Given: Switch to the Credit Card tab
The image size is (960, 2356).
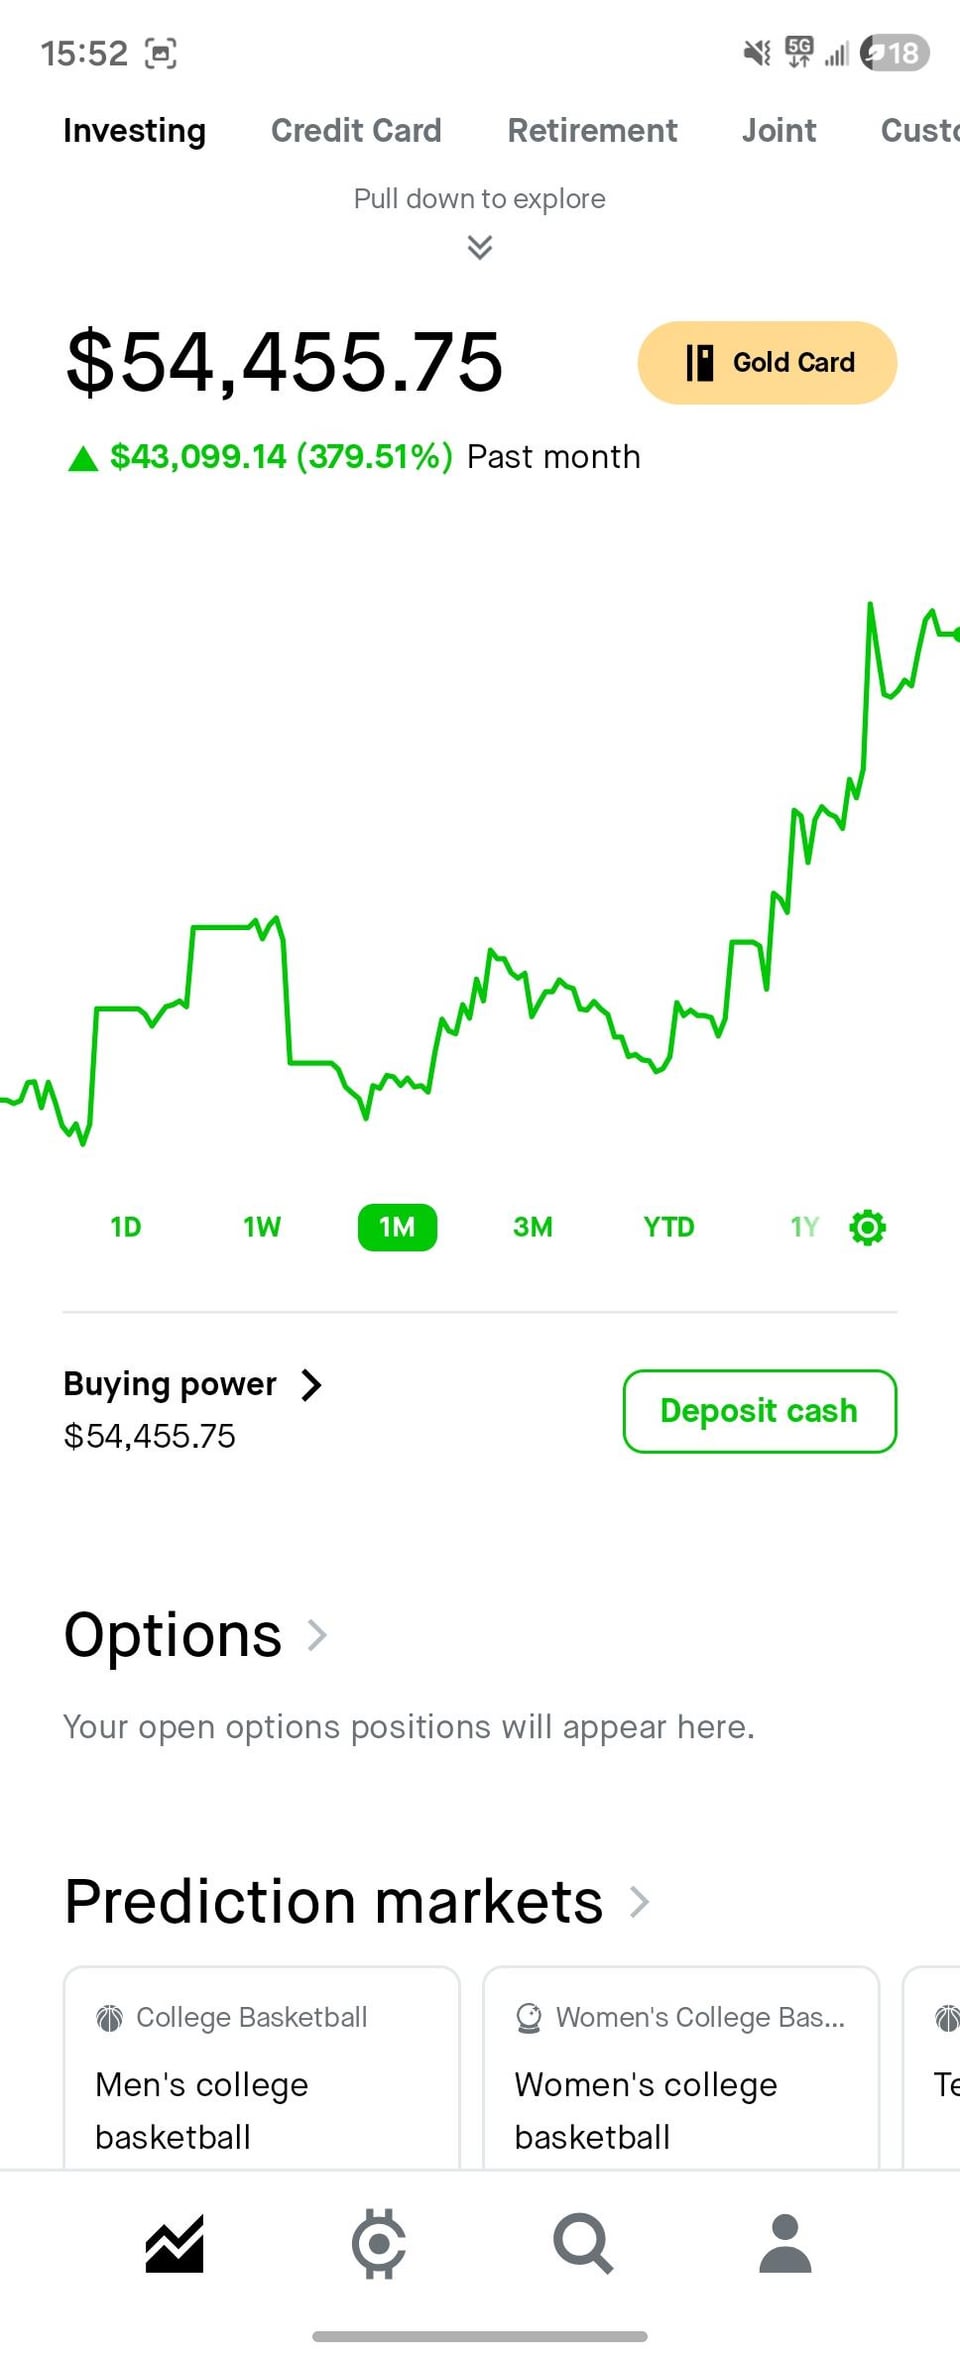Looking at the screenshot, I should pos(356,130).
